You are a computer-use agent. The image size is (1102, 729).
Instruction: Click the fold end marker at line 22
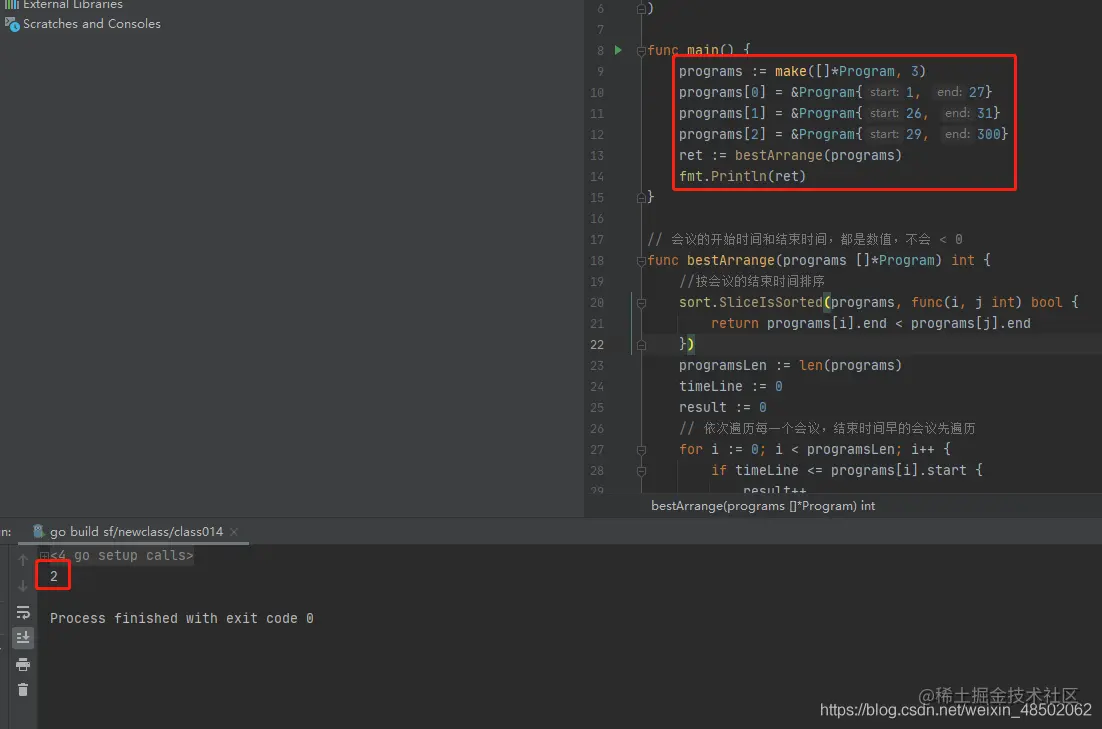pyautogui.click(x=641, y=344)
